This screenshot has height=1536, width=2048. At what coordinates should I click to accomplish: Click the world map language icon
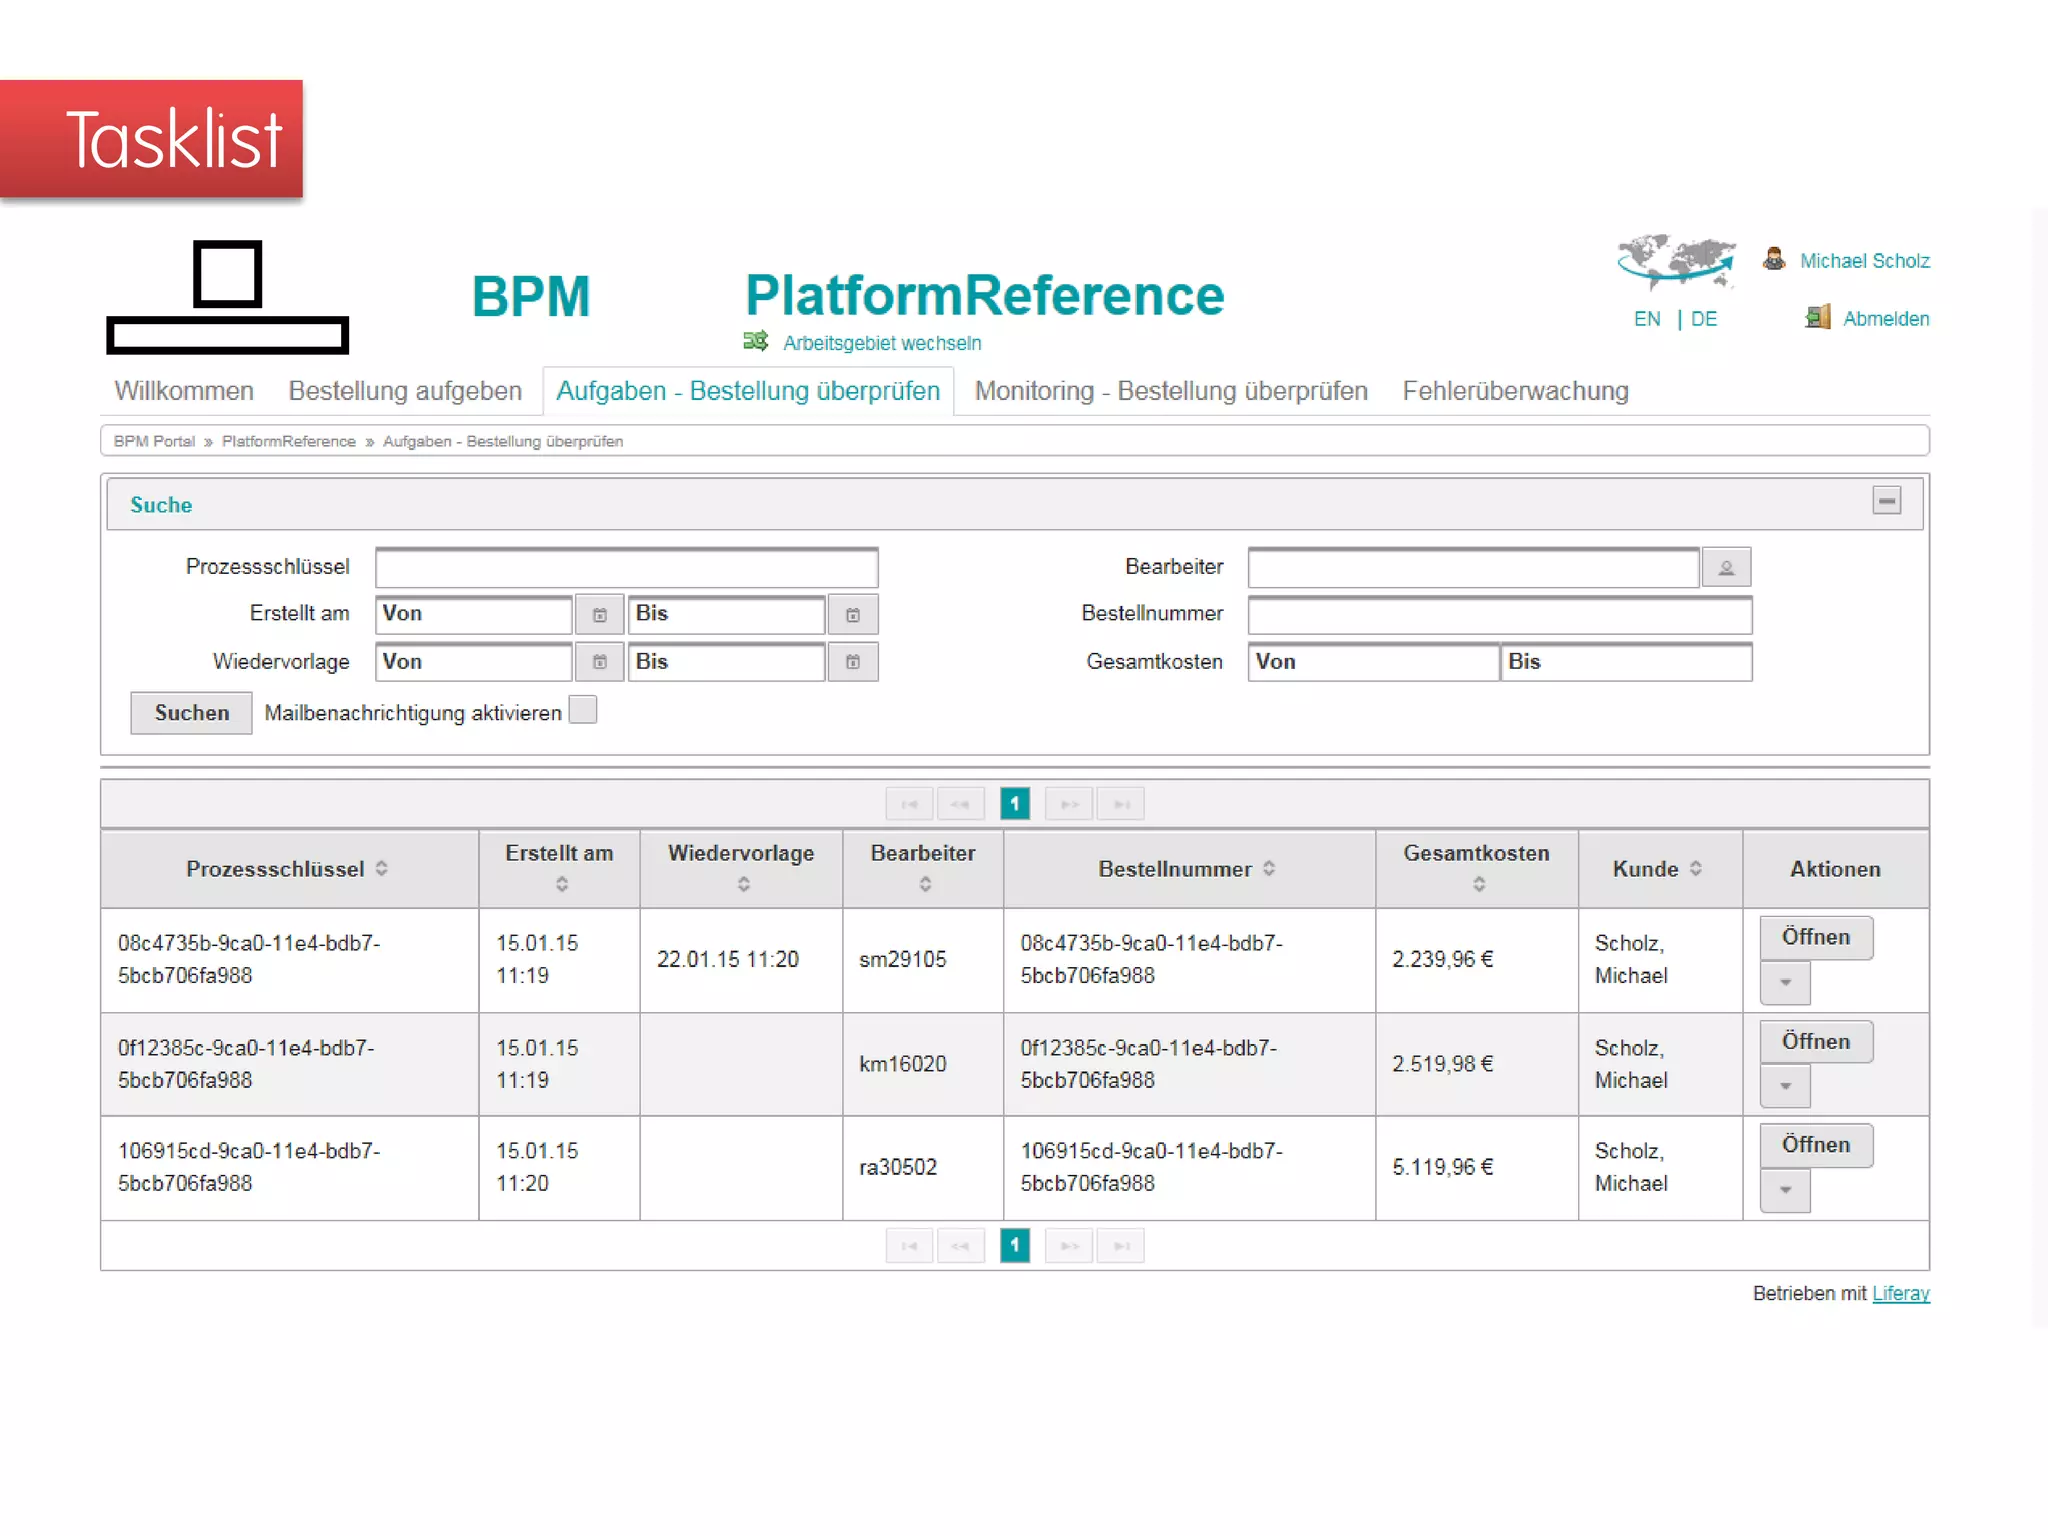[x=1676, y=260]
